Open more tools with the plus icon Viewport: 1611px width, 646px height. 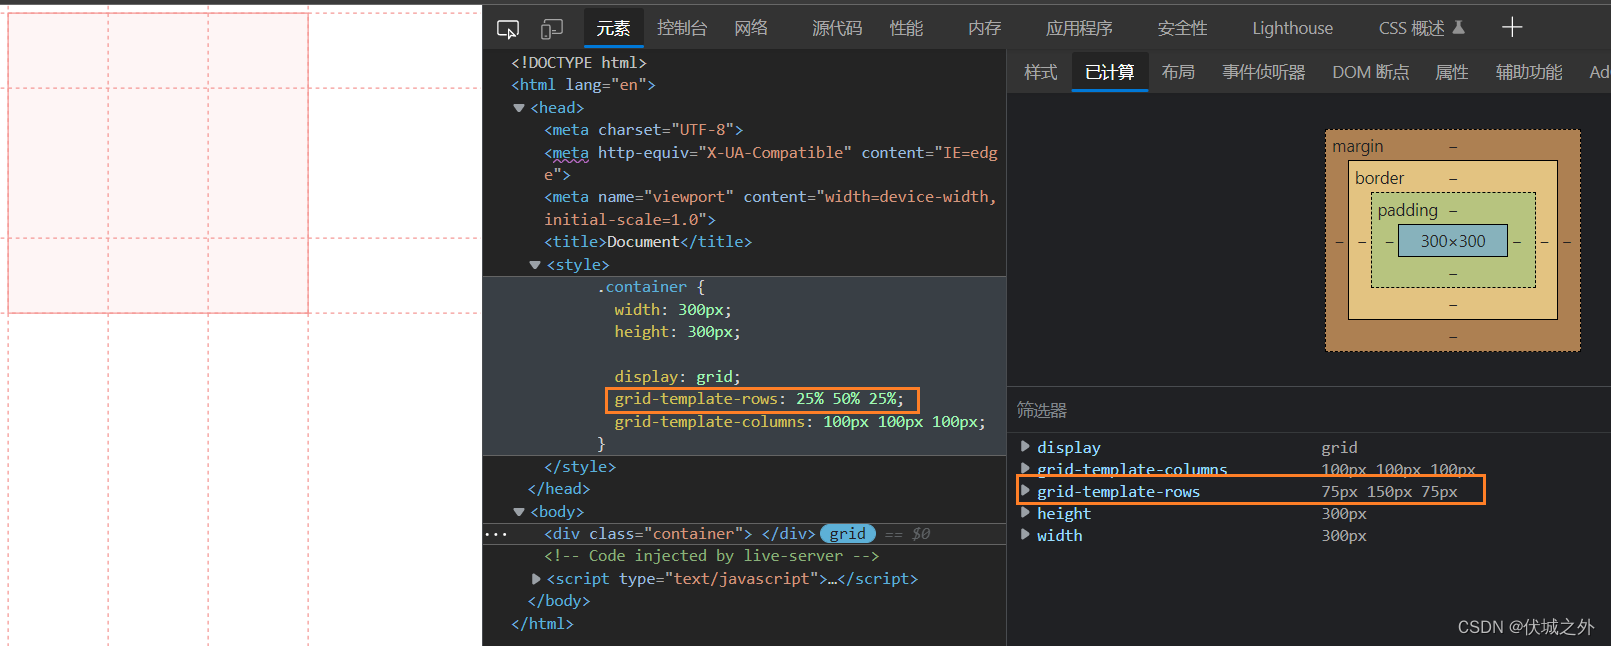[1512, 28]
